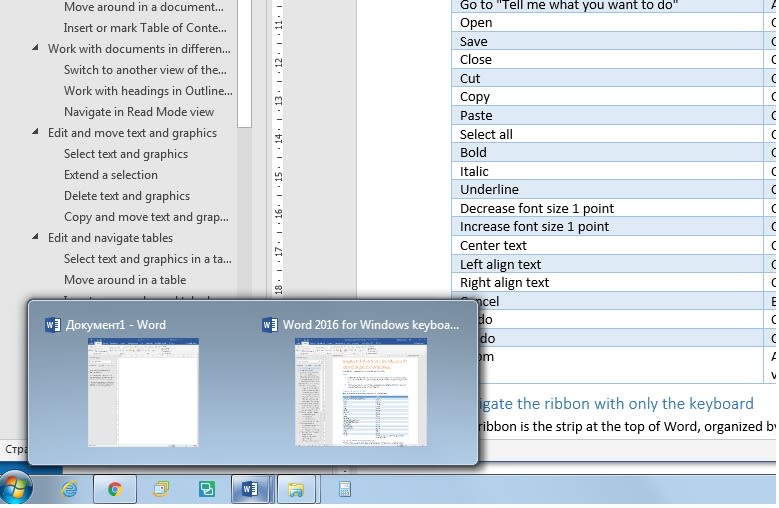Go to 'Extend a selection' heading
The width and height of the screenshot is (779, 508).
111,175
